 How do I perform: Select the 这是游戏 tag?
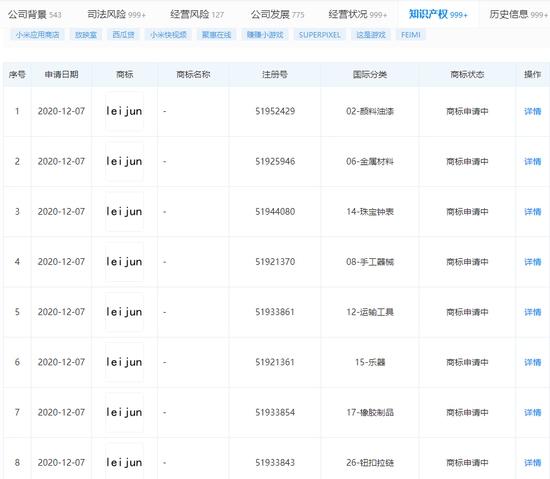coord(371,35)
